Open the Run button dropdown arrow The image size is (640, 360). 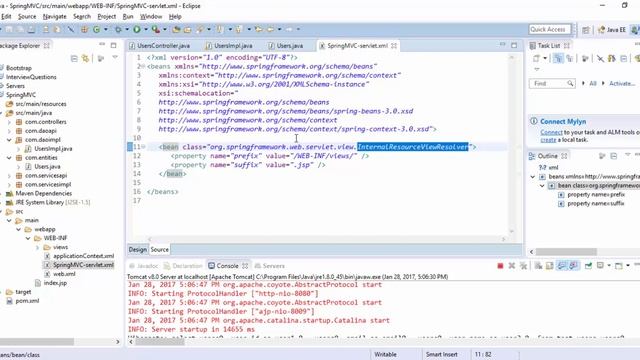(146, 29)
